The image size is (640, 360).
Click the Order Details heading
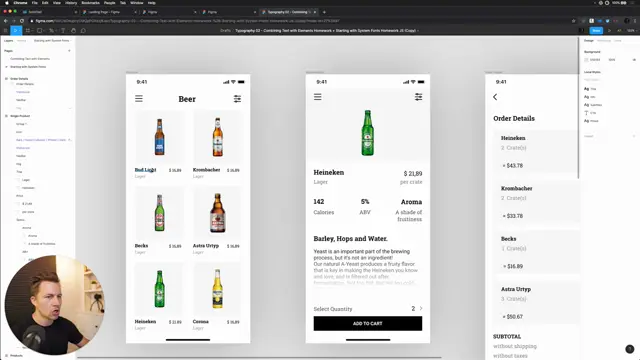click(514, 118)
